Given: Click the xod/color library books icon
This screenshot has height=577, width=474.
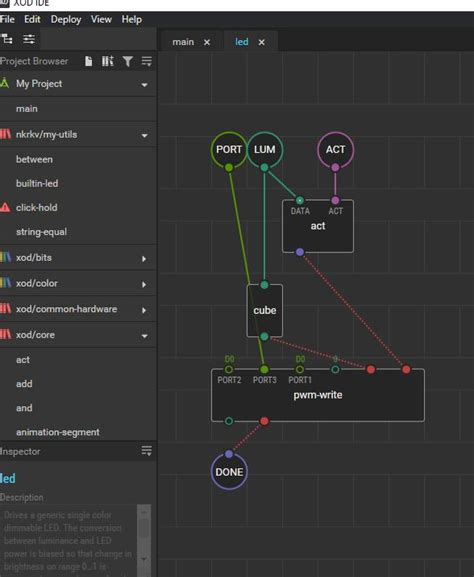Looking at the screenshot, I should click(x=5, y=283).
